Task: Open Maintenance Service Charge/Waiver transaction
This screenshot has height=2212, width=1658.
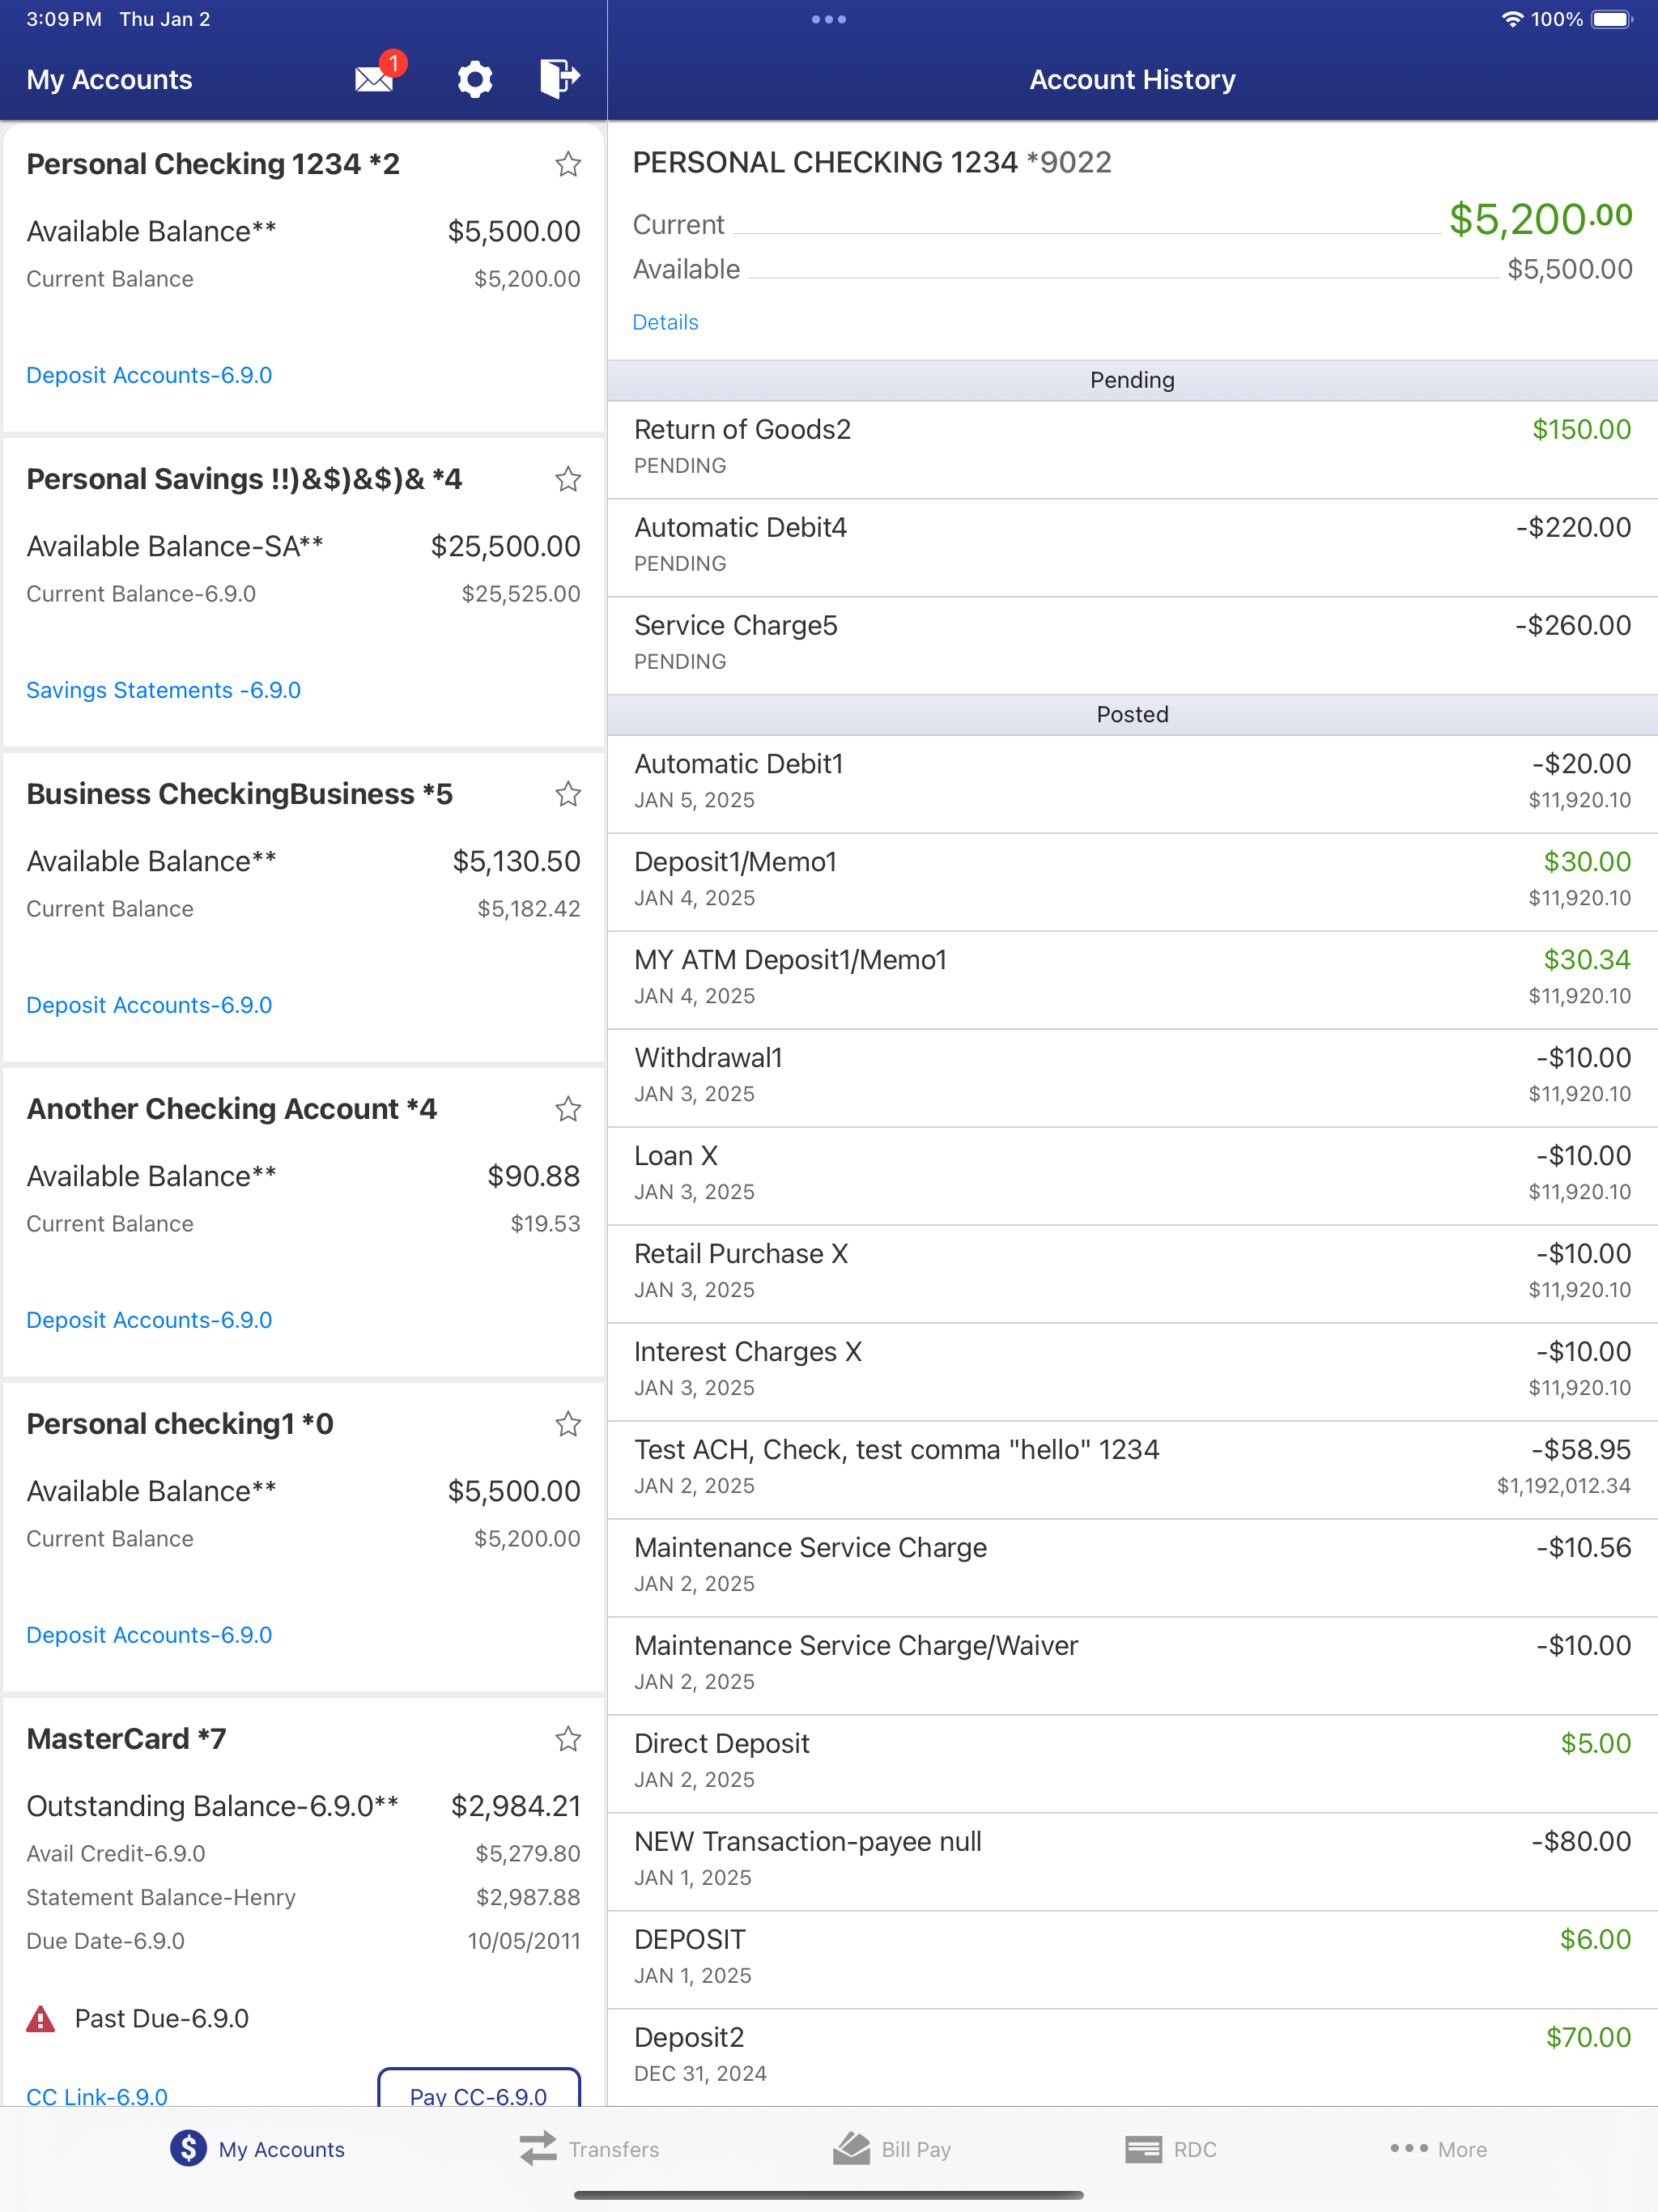Action: [1132, 1666]
